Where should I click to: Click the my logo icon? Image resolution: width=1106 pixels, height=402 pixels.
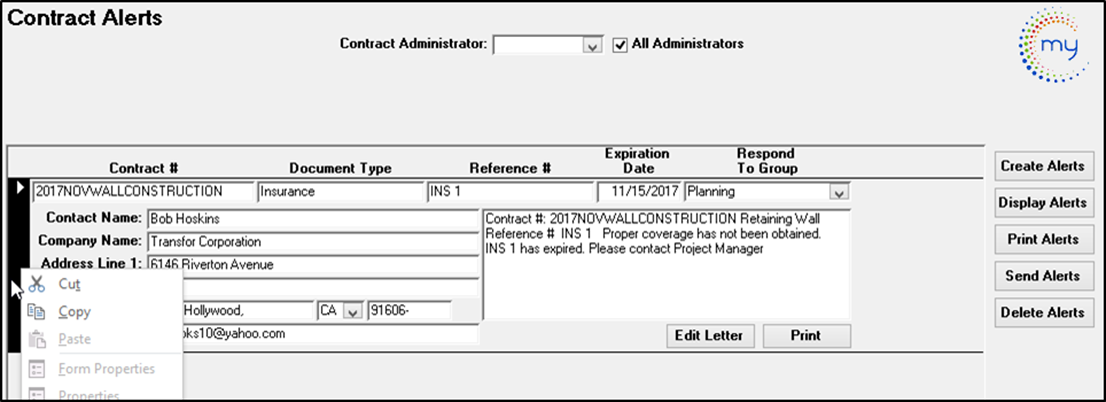(1055, 46)
